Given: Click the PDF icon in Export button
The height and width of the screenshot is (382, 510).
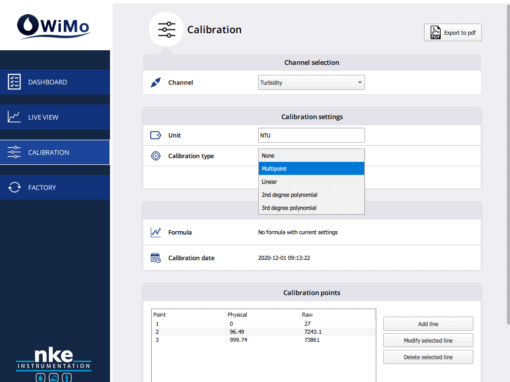Looking at the screenshot, I should pyautogui.click(x=435, y=32).
